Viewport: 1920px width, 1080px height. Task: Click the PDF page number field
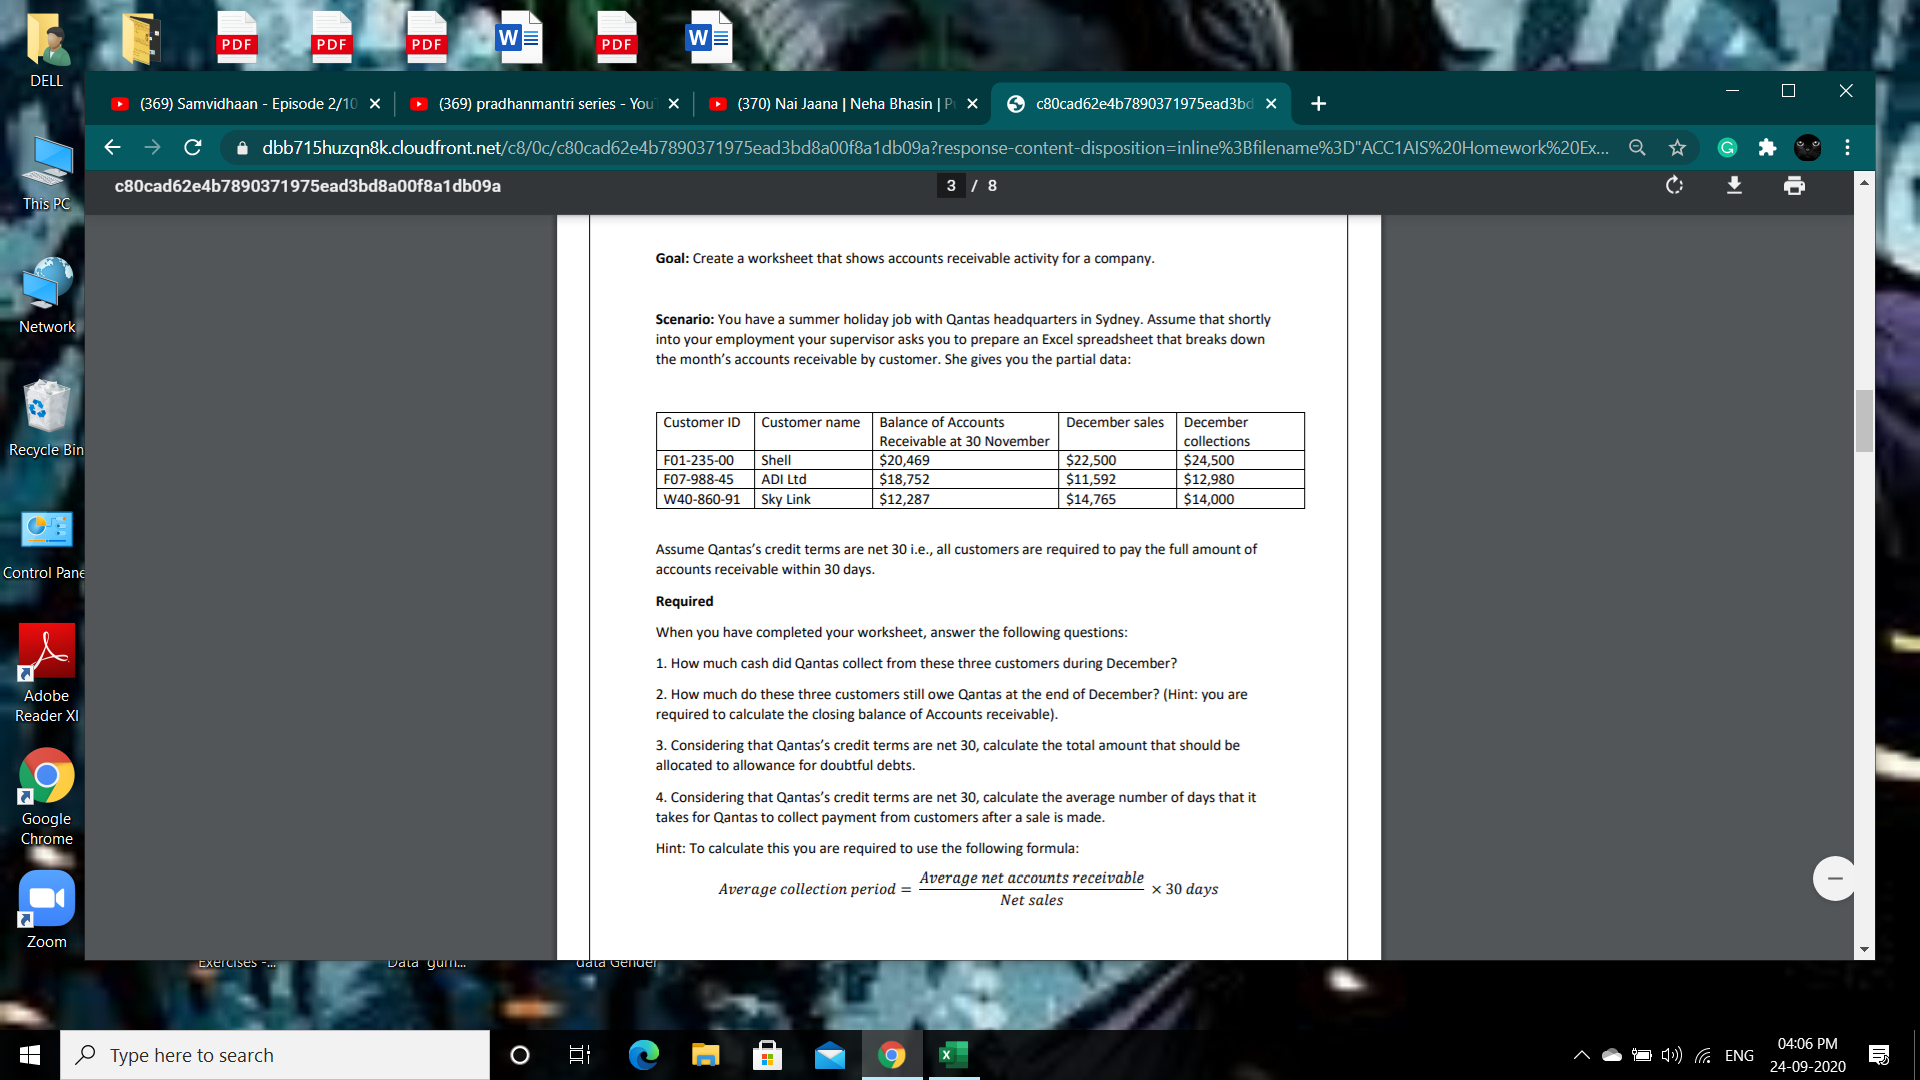pyautogui.click(x=950, y=186)
